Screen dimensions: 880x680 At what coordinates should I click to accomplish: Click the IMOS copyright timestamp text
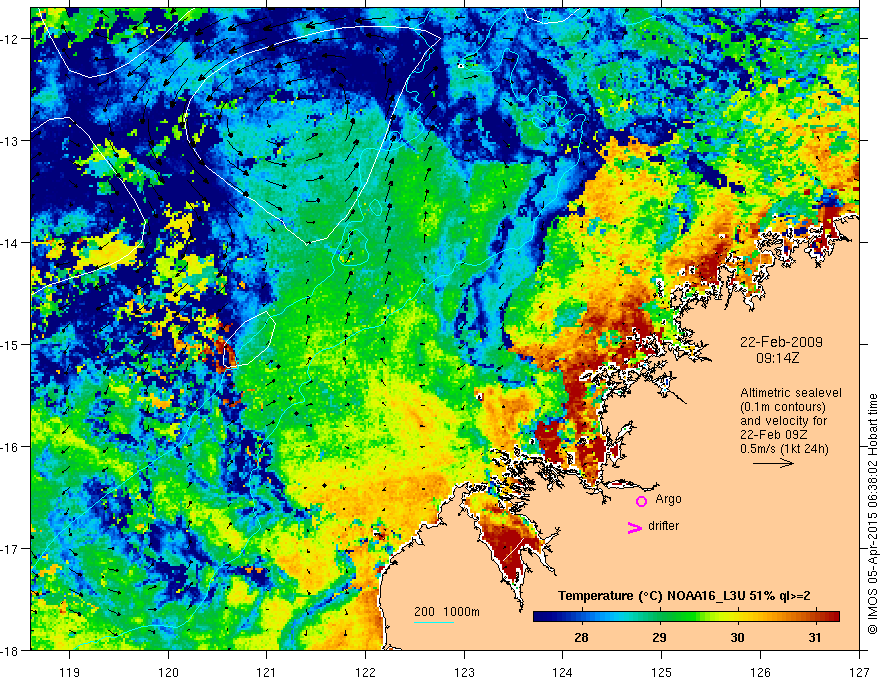tap(872, 513)
